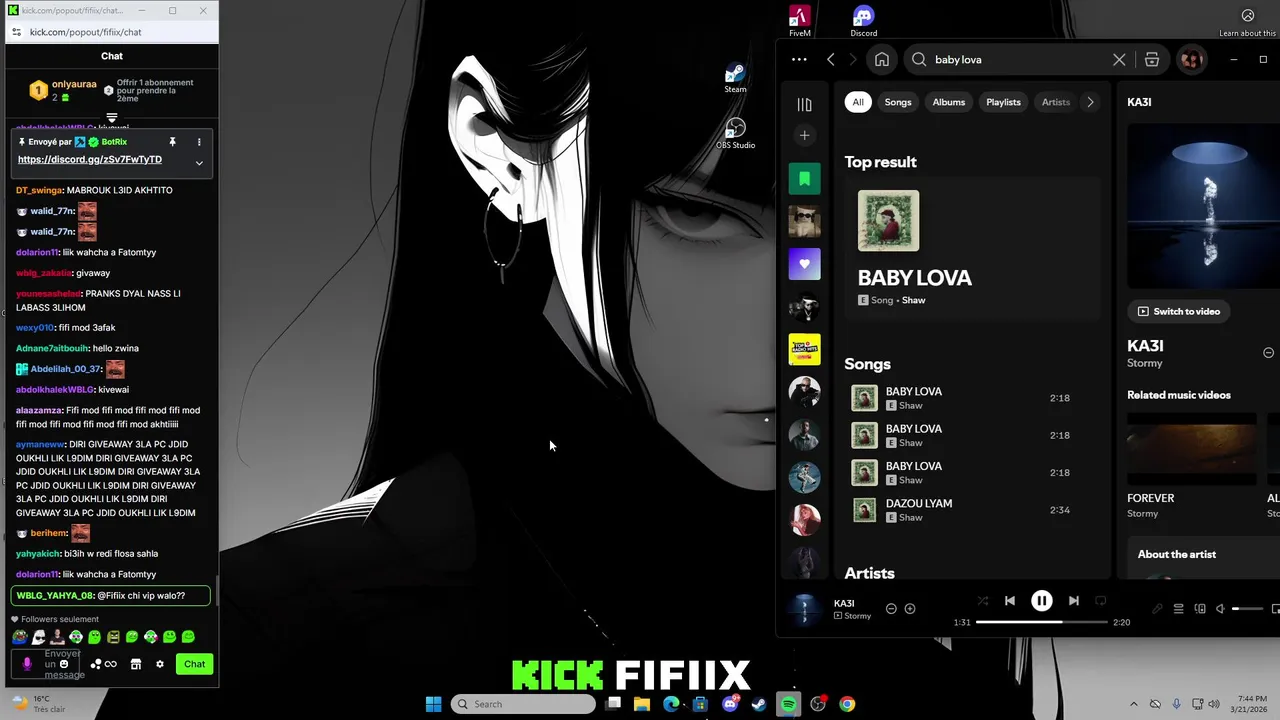Open the emoji picker smiley icon
The width and height of the screenshot is (1280, 720).
(64, 664)
